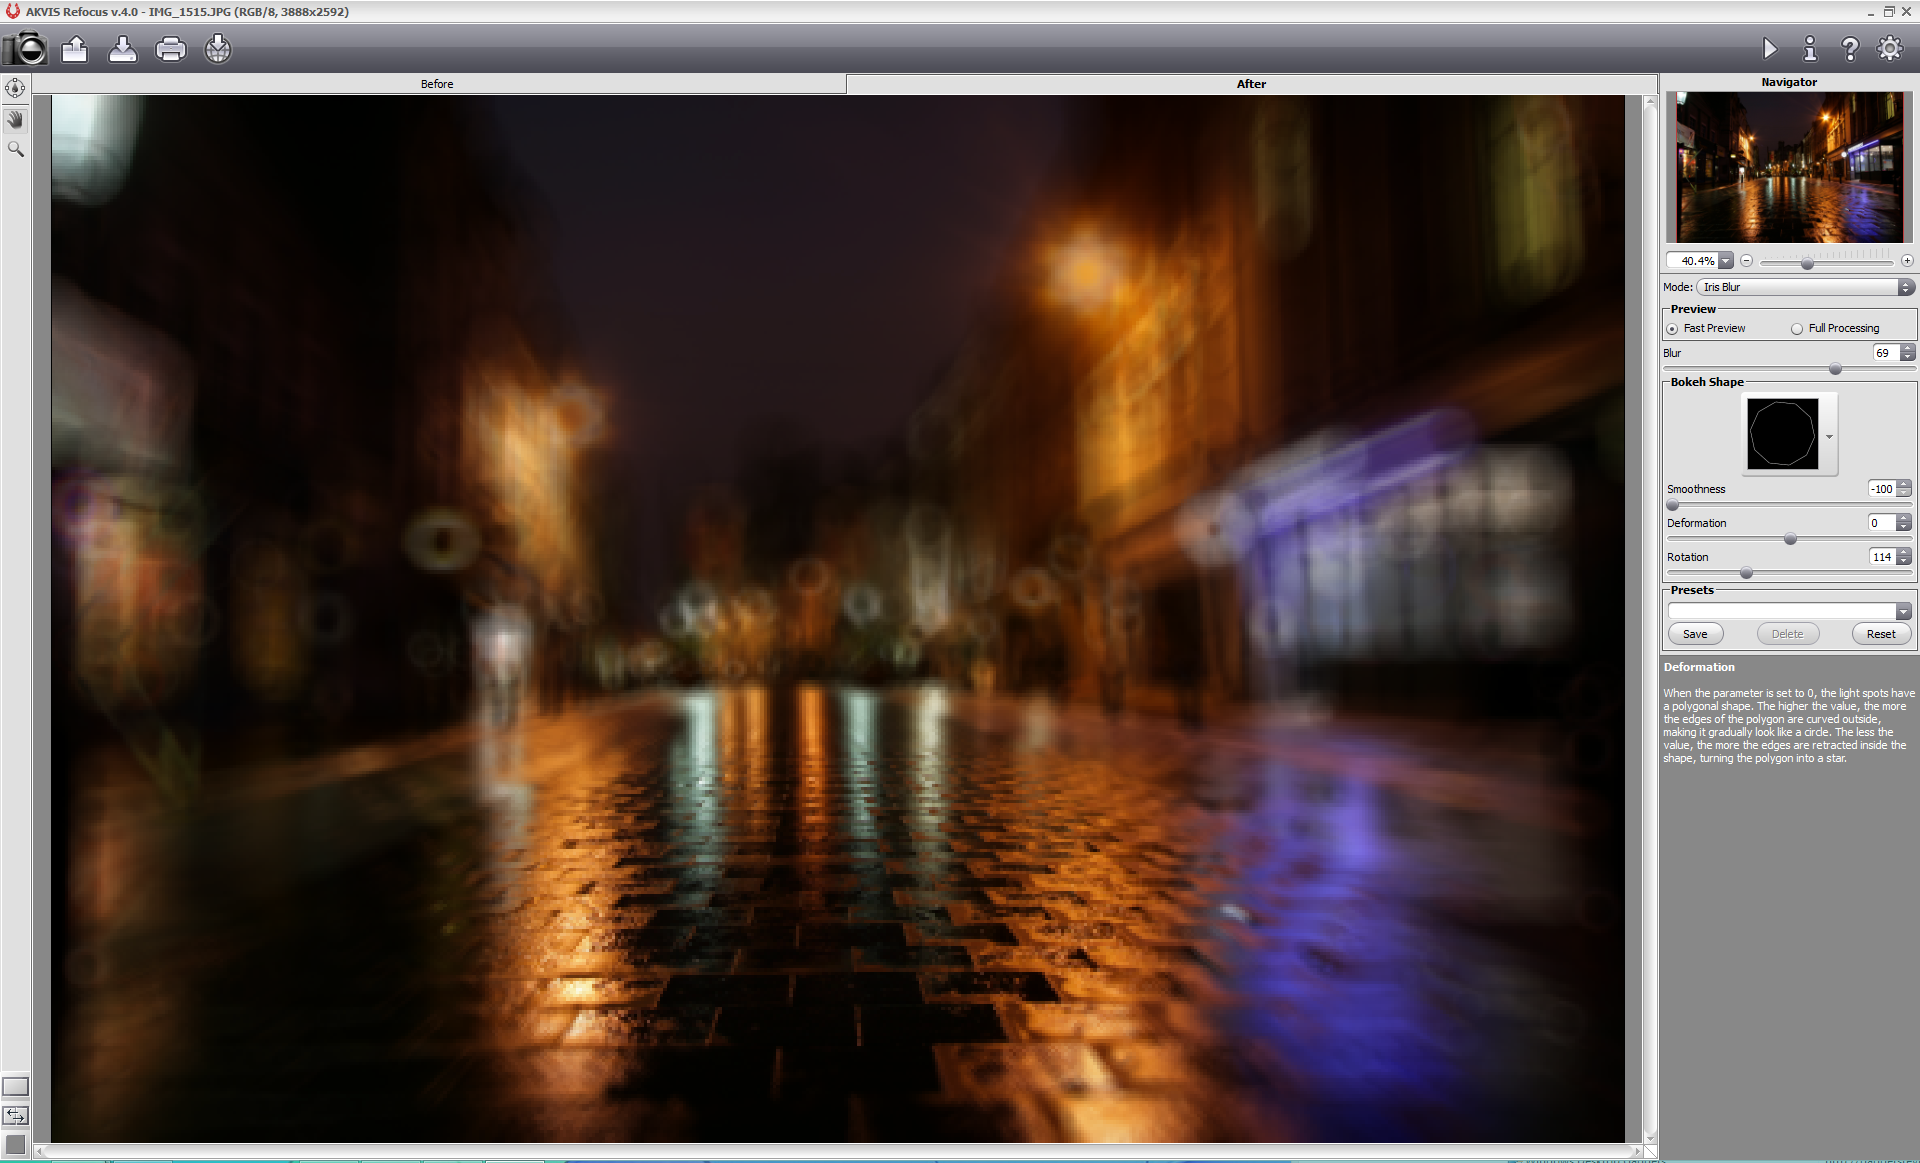
Task: Select the blur focus area tool
Action: coord(15,88)
